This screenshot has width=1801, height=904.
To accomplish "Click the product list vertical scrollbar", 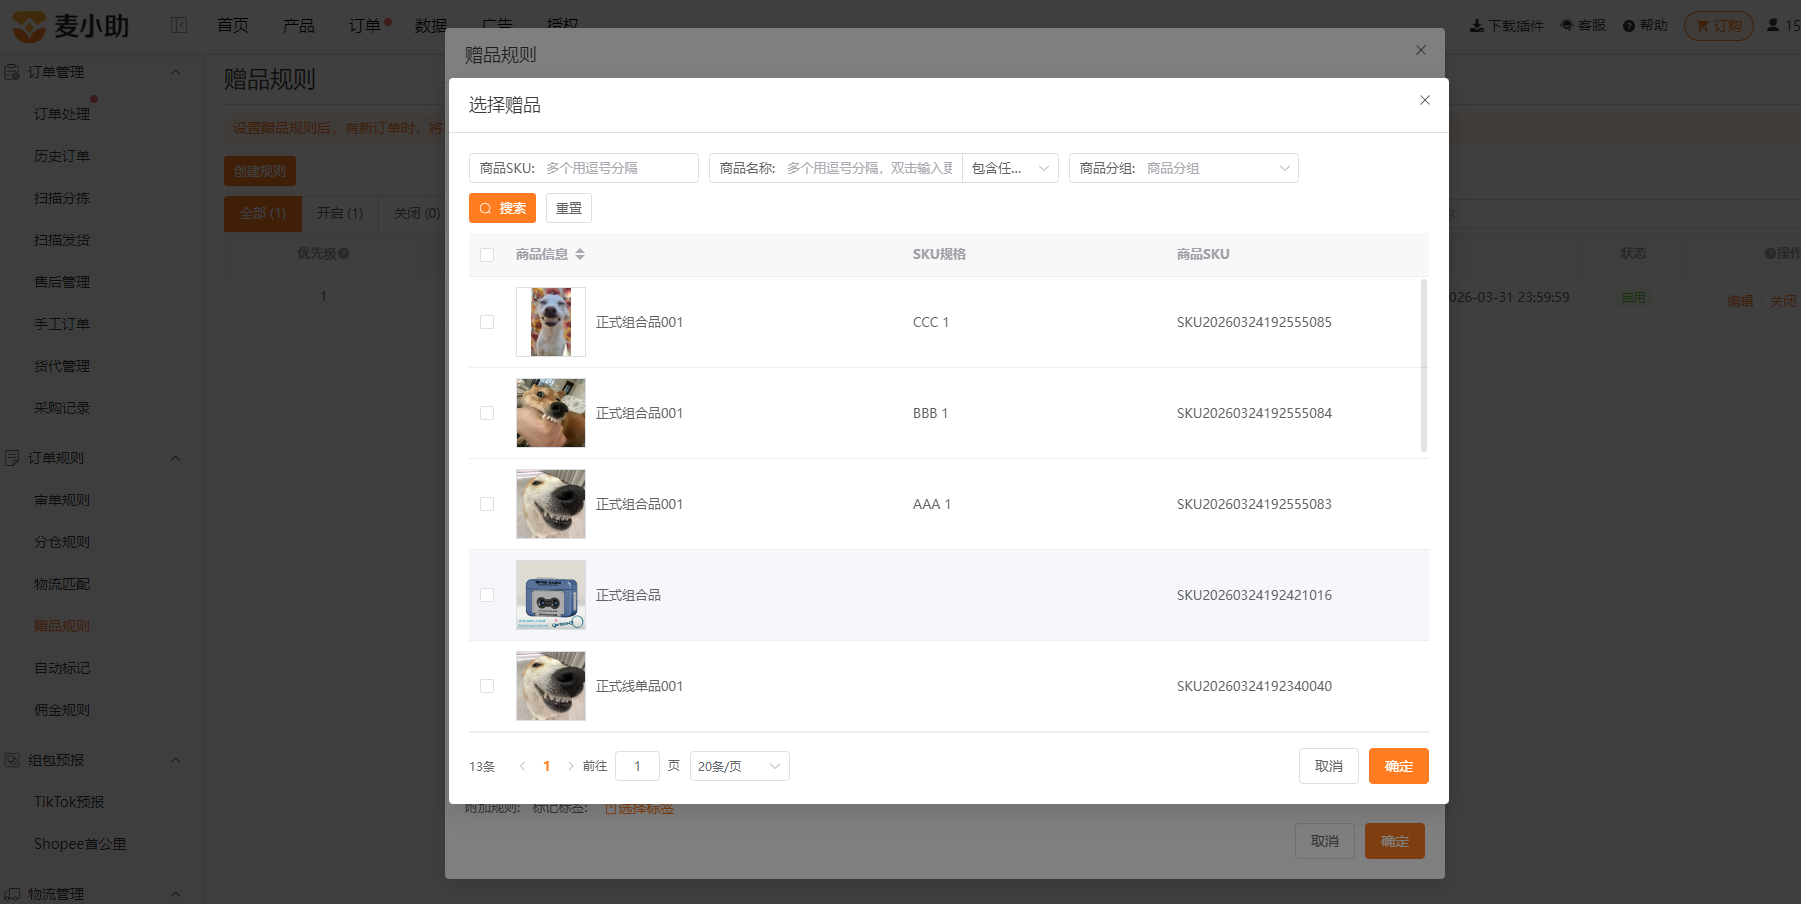I will [1423, 366].
